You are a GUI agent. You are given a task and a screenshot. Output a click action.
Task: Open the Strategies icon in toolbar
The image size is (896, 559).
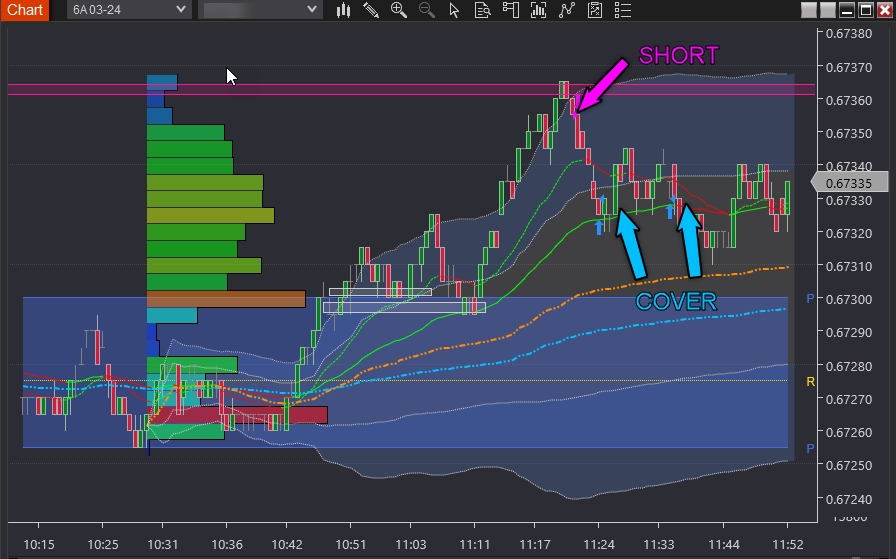pos(595,10)
